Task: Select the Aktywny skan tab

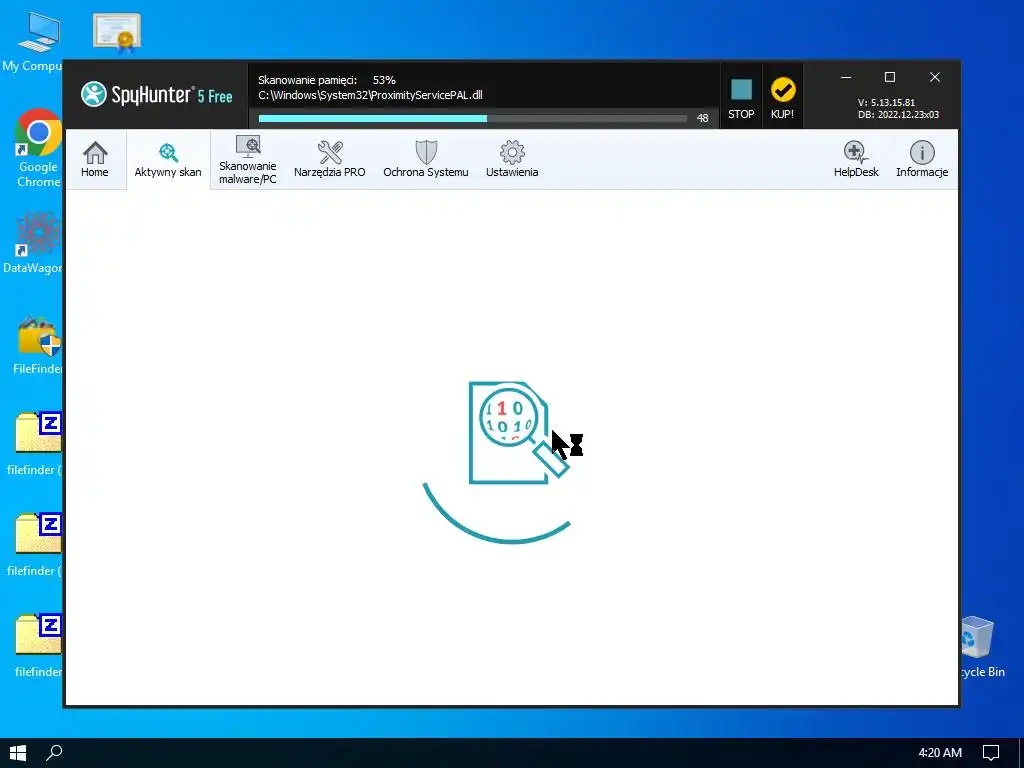Action: (168, 159)
